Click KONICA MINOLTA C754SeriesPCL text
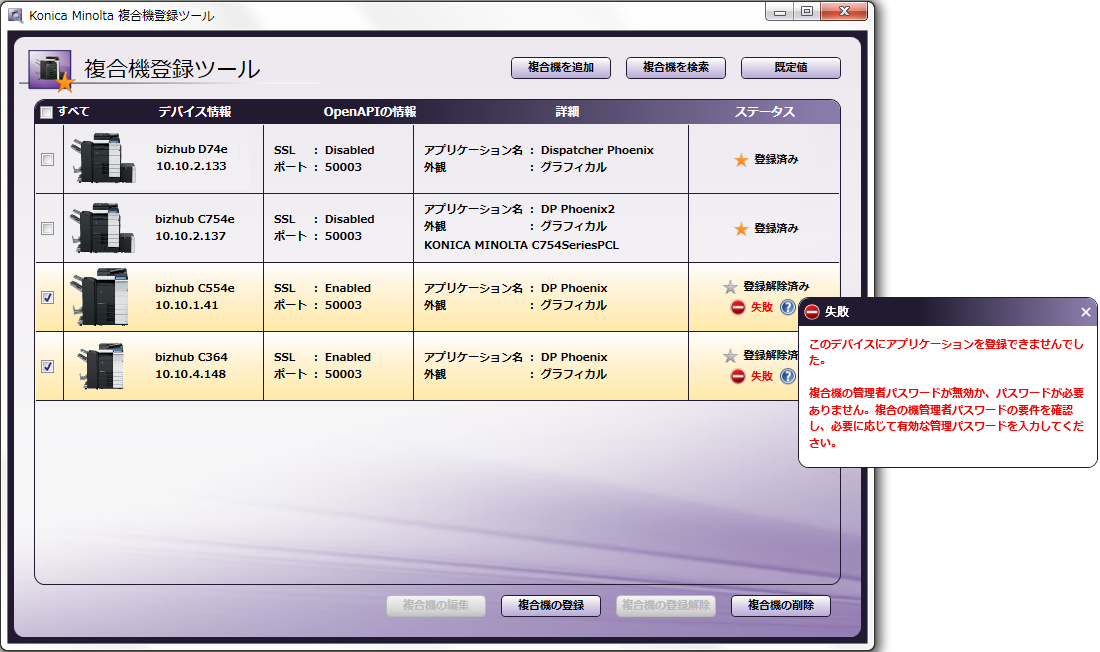Viewport: 1100px width, 652px height. [521, 245]
